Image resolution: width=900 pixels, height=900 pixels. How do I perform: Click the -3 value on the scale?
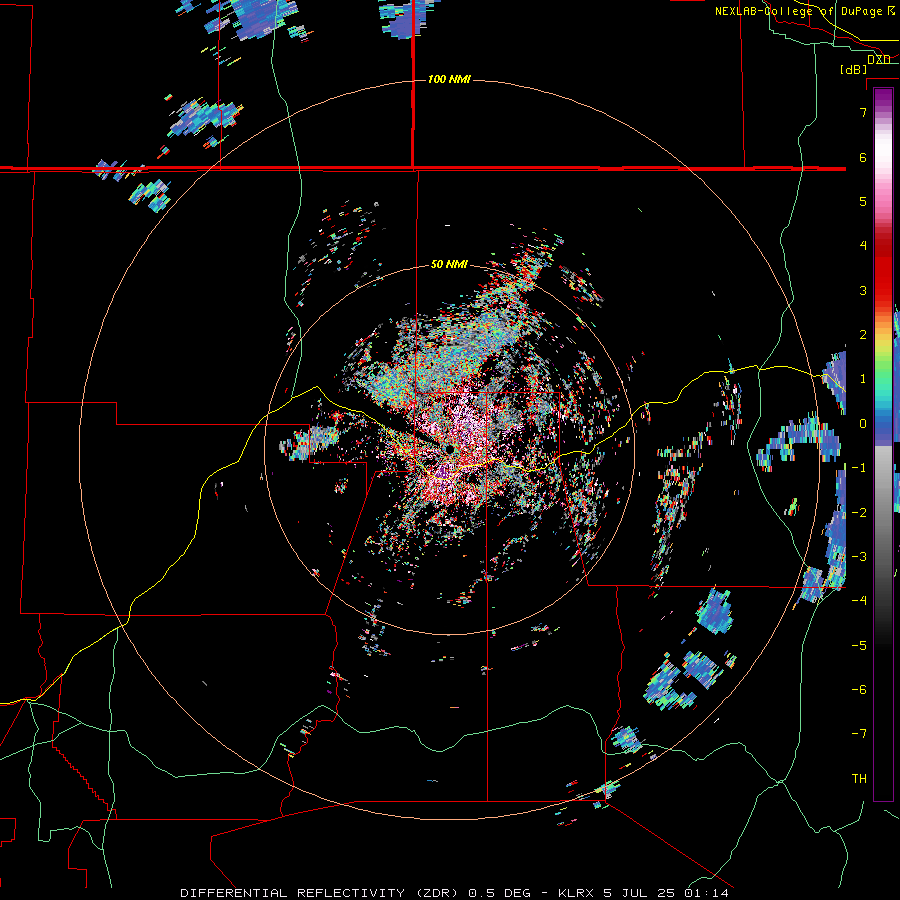(859, 557)
